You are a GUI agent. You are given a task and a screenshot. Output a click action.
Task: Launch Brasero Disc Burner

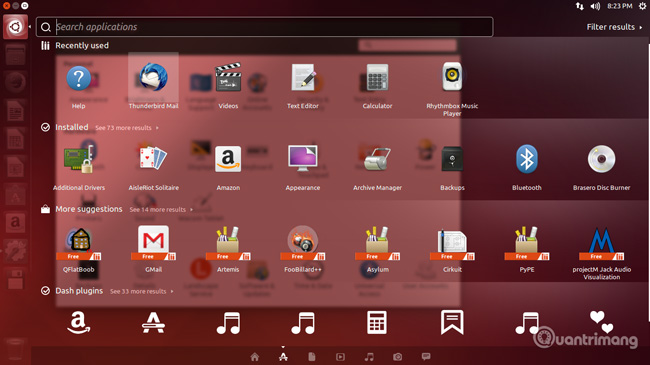pyautogui.click(x=601, y=159)
